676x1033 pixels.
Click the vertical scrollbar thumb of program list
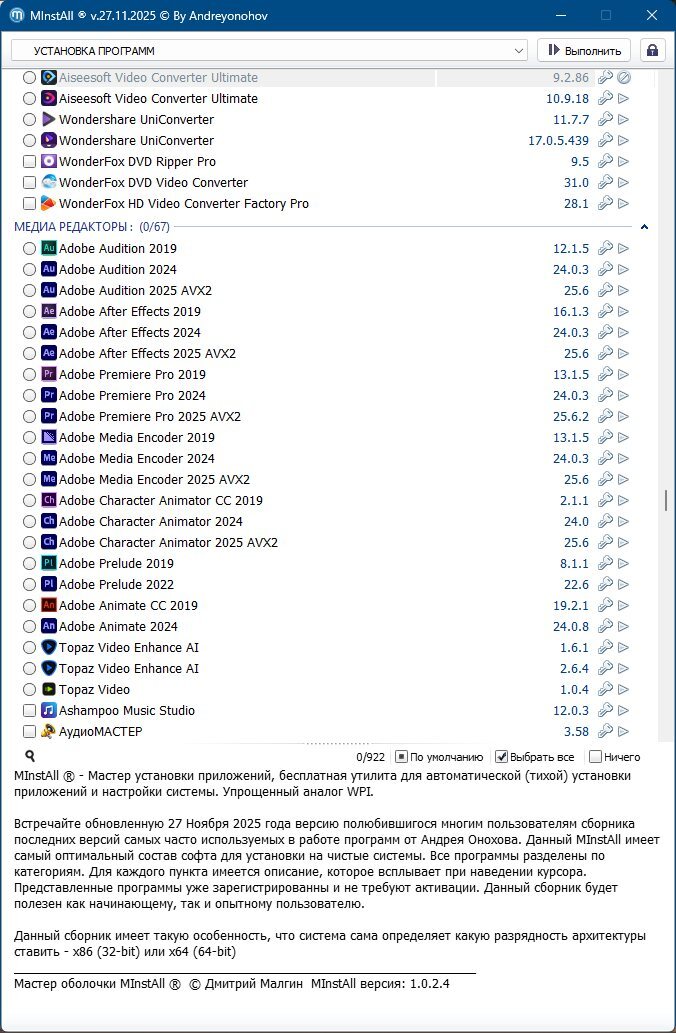click(x=666, y=500)
